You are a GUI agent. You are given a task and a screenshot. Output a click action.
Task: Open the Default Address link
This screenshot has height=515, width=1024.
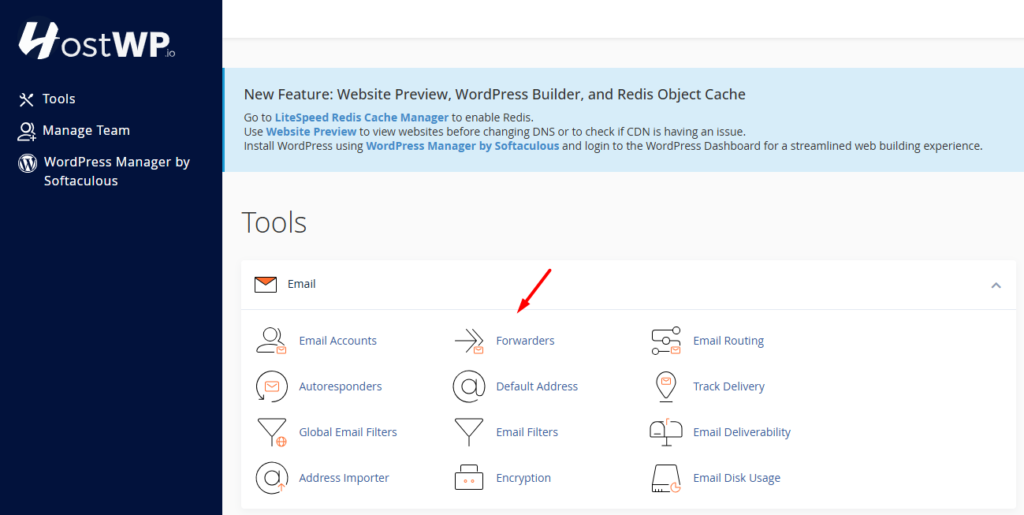point(537,386)
